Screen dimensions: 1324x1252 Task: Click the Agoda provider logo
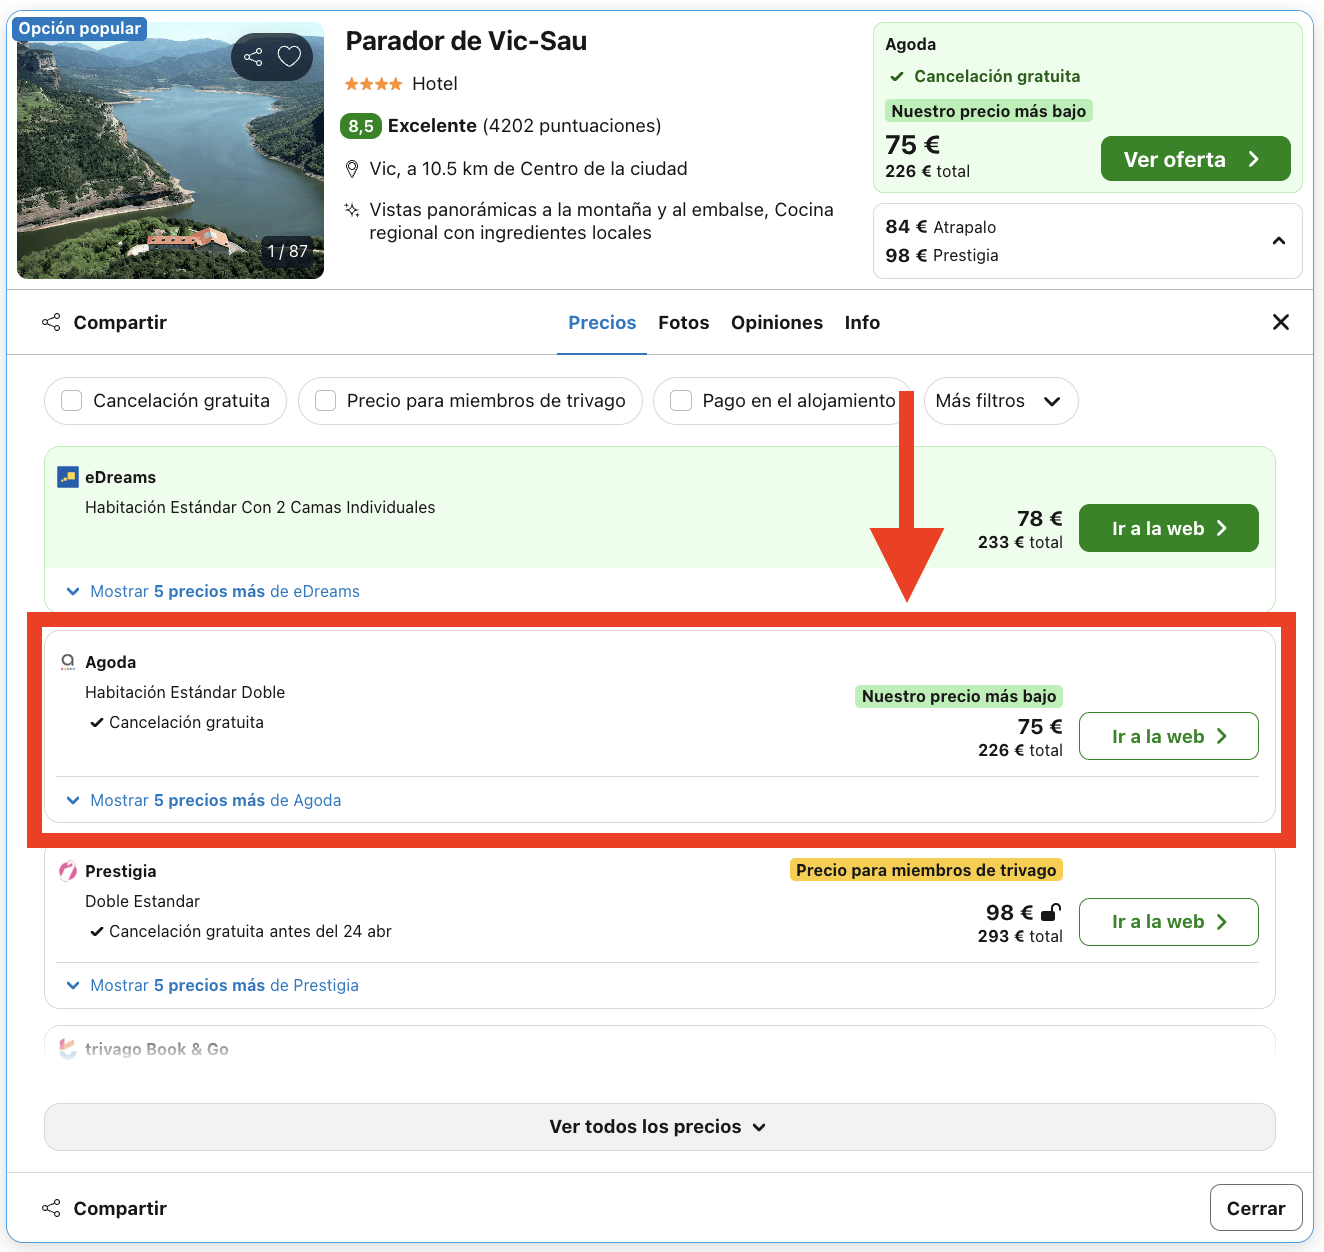(68, 662)
